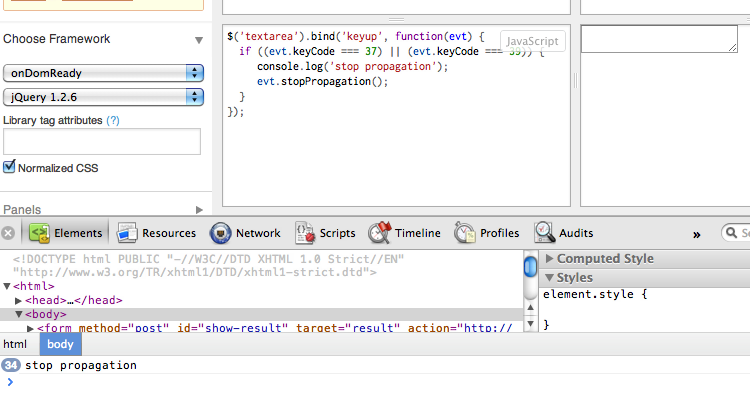The height and width of the screenshot is (410, 750).
Task: Open the Profiles panel
Action: click(486, 233)
